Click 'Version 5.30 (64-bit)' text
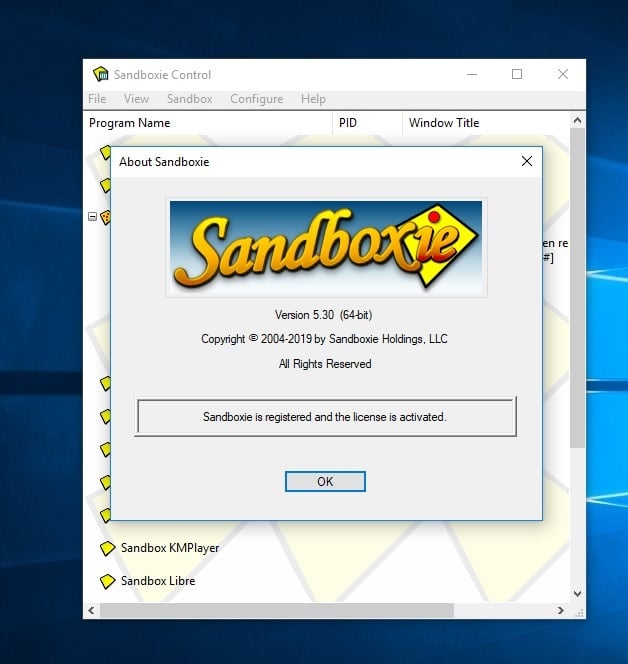 324,315
